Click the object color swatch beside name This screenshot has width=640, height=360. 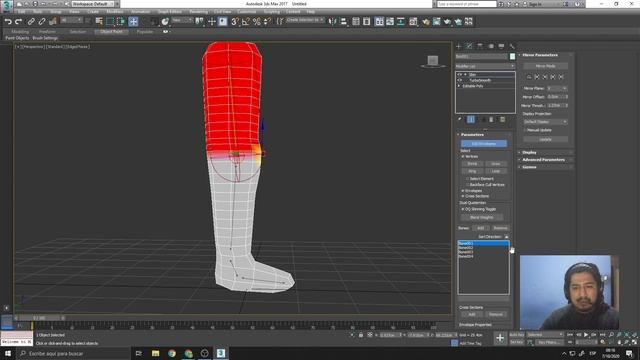pyautogui.click(x=512, y=56)
